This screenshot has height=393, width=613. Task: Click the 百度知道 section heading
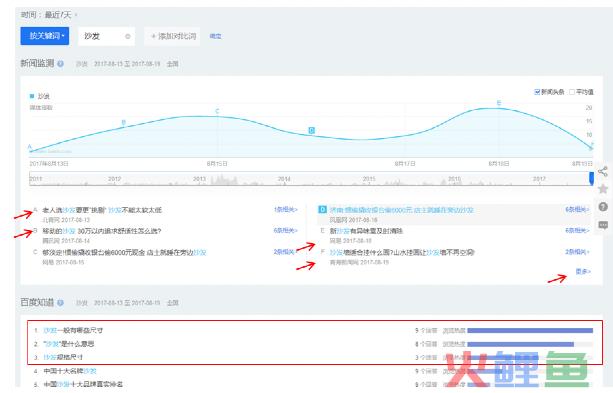click(37, 303)
